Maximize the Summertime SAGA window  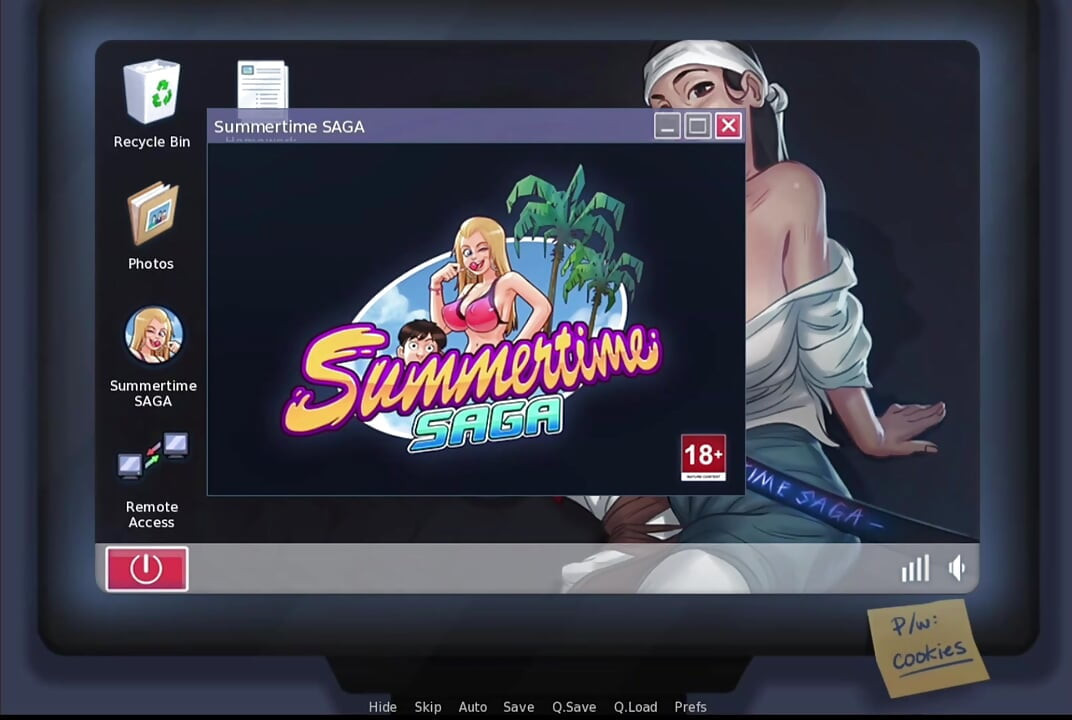(697, 126)
